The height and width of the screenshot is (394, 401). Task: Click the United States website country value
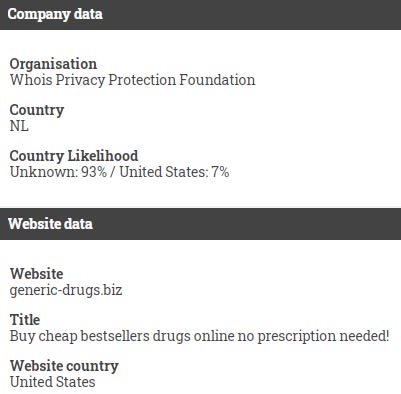(52, 382)
